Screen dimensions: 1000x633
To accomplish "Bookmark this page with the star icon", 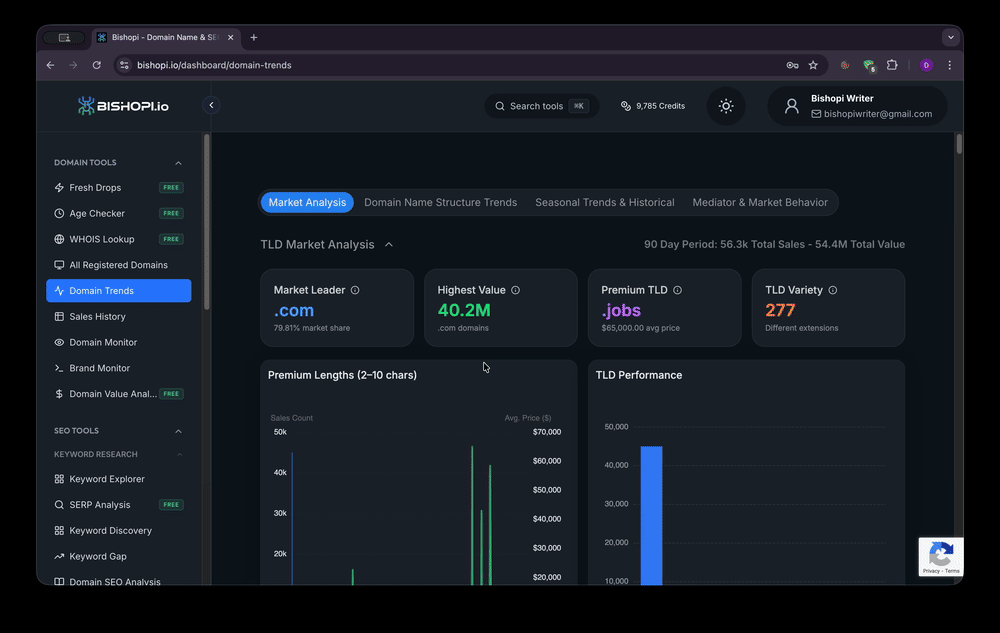I will pos(813,65).
